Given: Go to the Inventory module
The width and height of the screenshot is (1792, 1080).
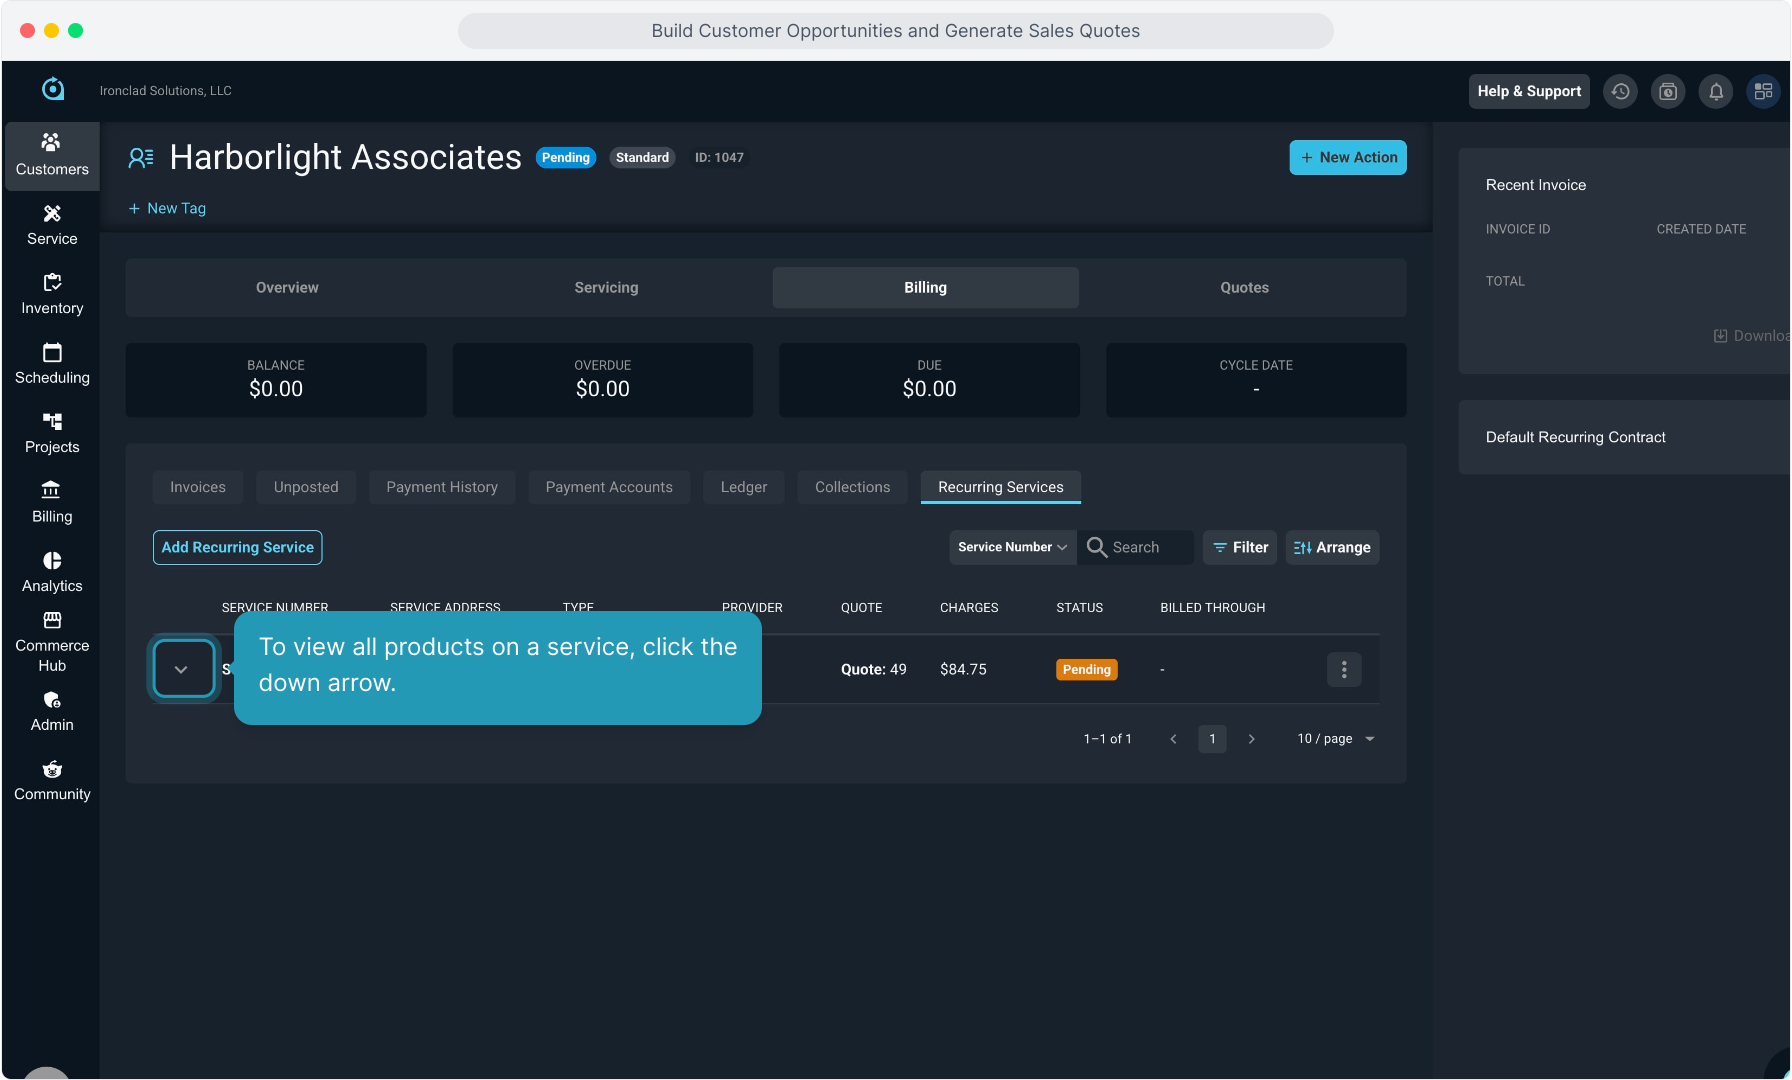Looking at the screenshot, I should pos(52,294).
